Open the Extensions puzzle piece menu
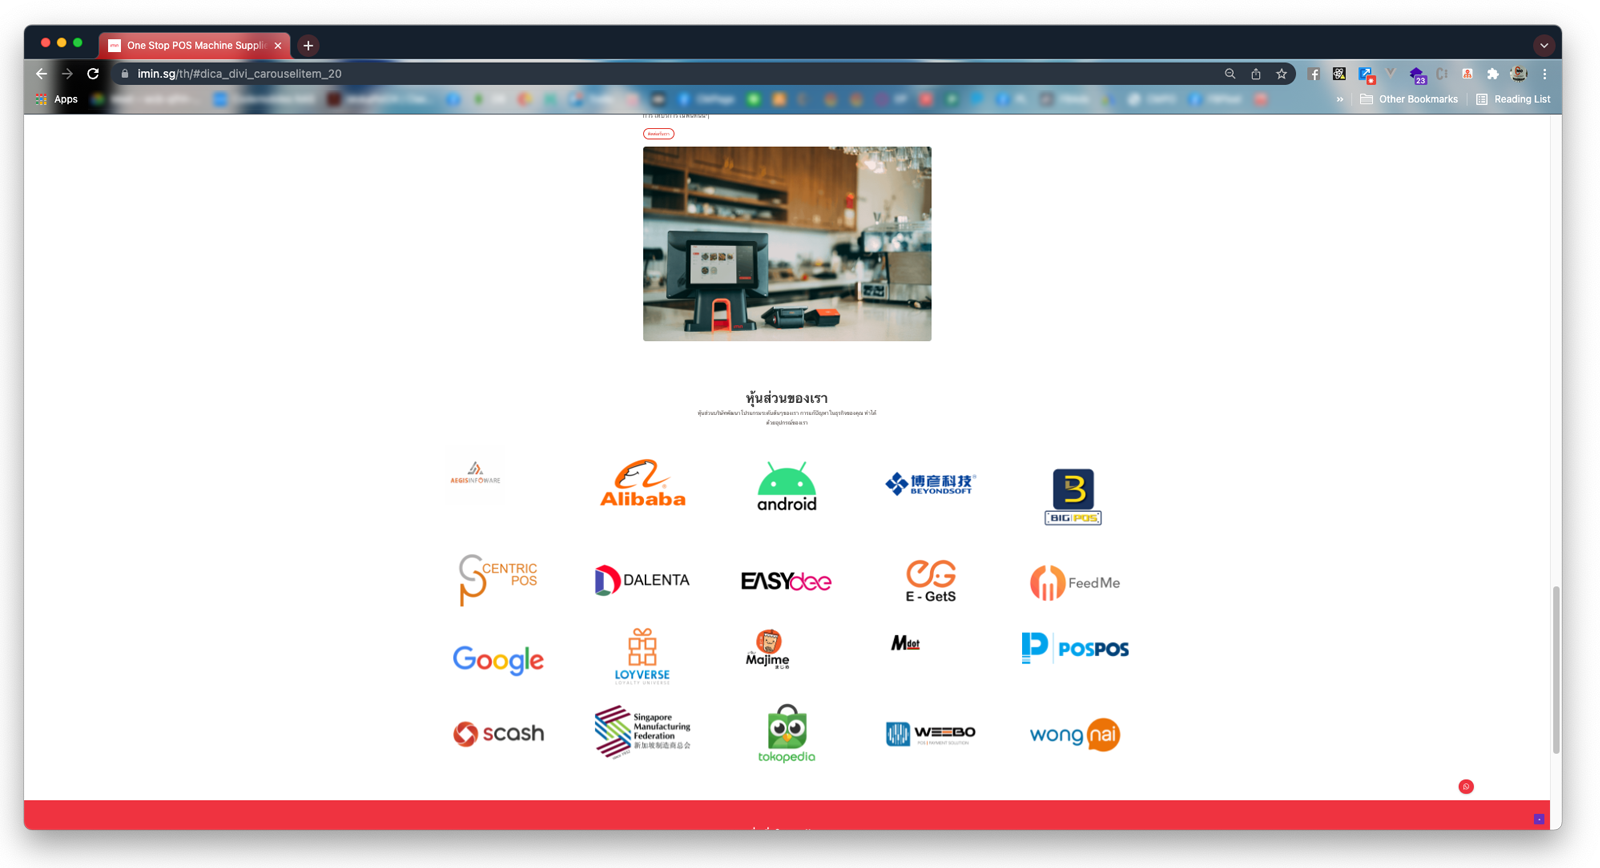This screenshot has height=868, width=1600. tap(1493, 74)
